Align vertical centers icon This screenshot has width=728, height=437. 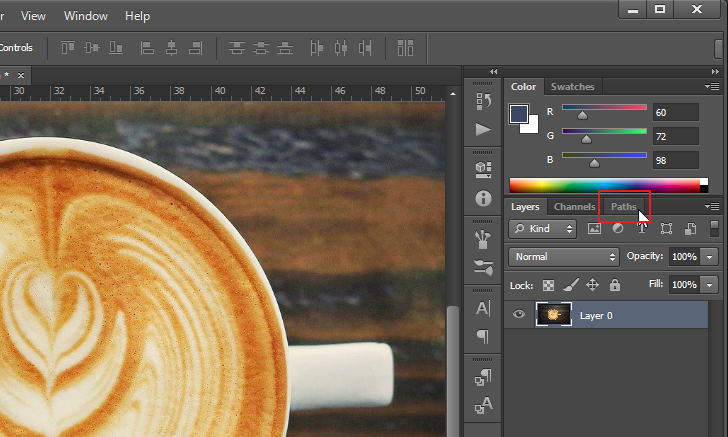pos(92,47)
